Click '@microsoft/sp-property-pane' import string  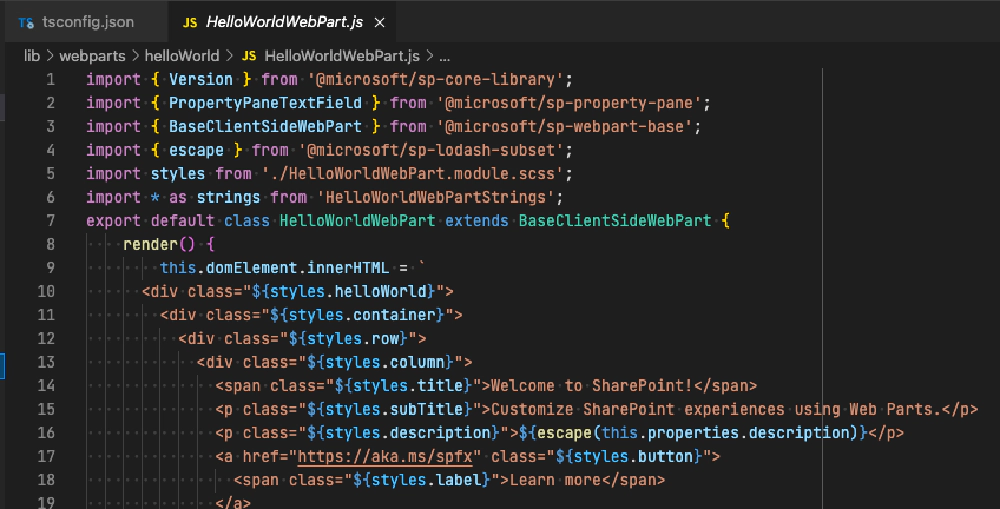click(570, 103)
